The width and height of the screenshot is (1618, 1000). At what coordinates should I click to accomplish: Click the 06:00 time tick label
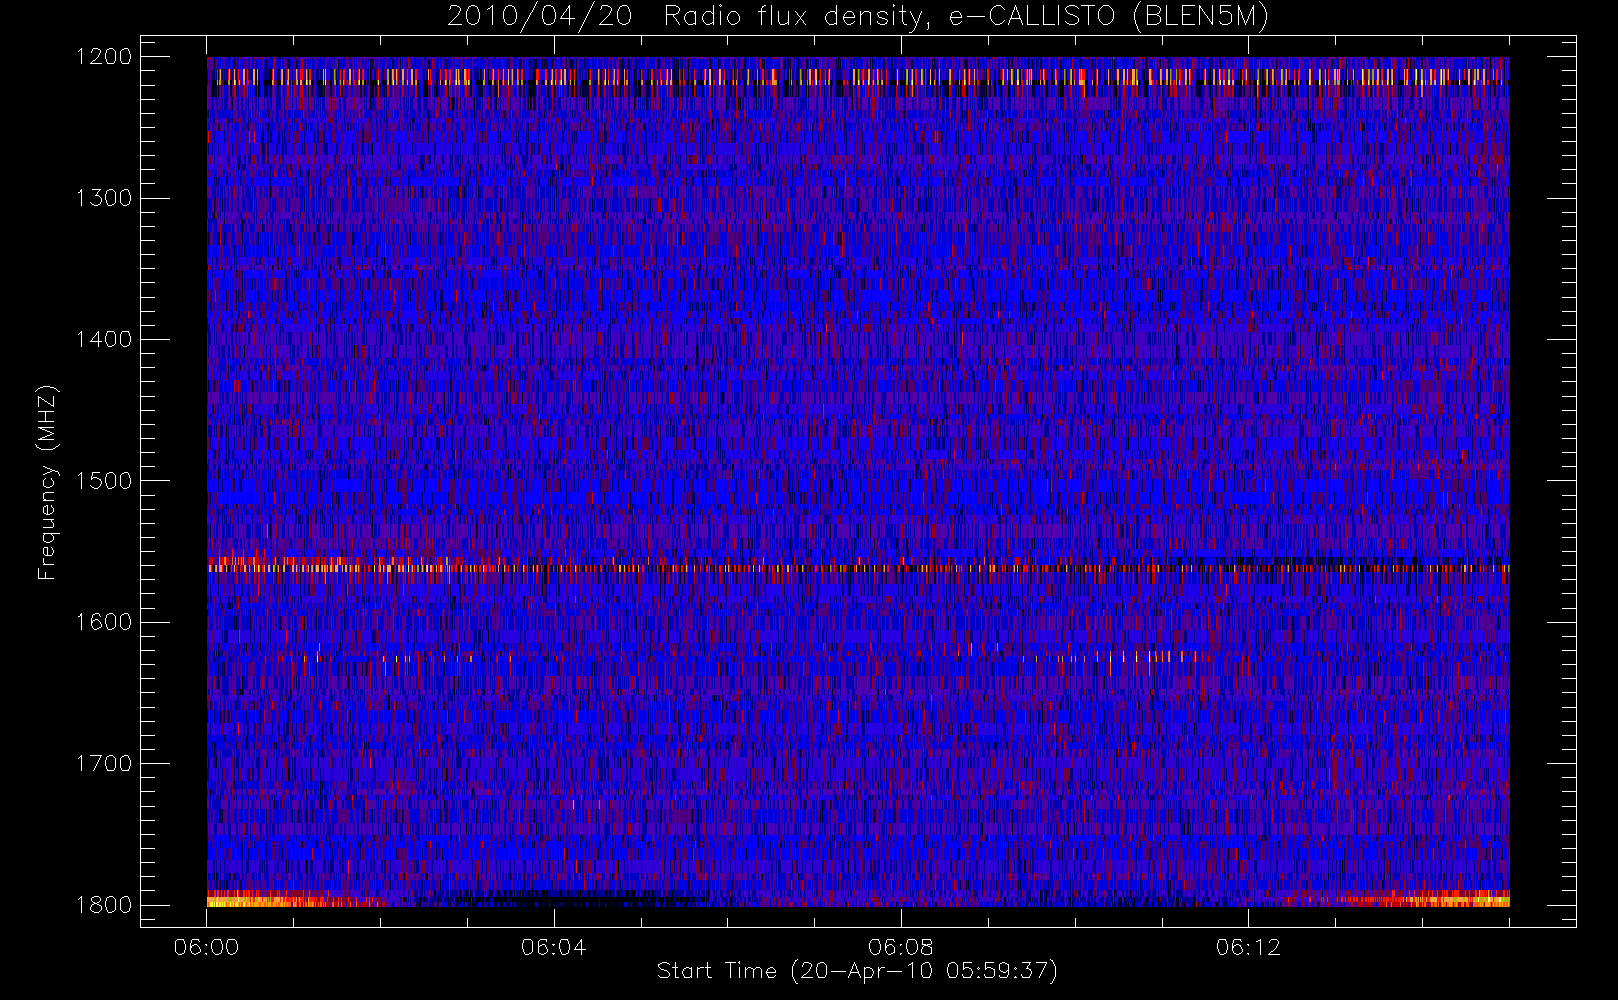206,947
